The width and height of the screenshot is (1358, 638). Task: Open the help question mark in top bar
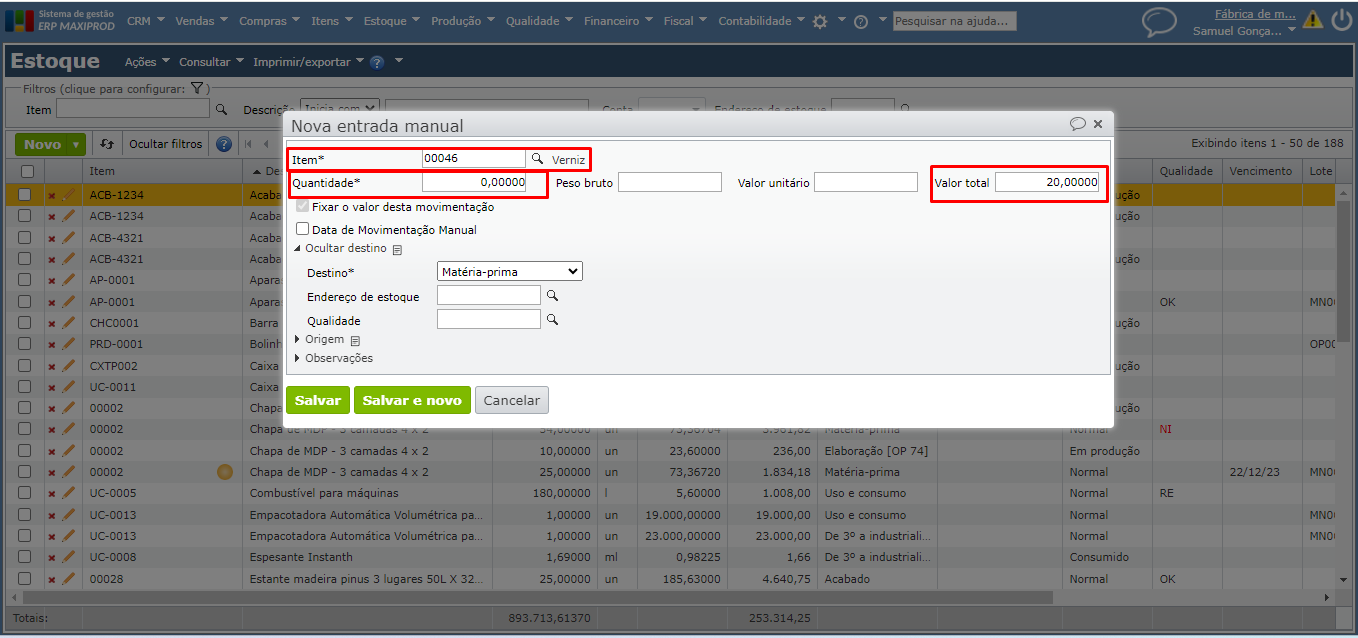860,21
